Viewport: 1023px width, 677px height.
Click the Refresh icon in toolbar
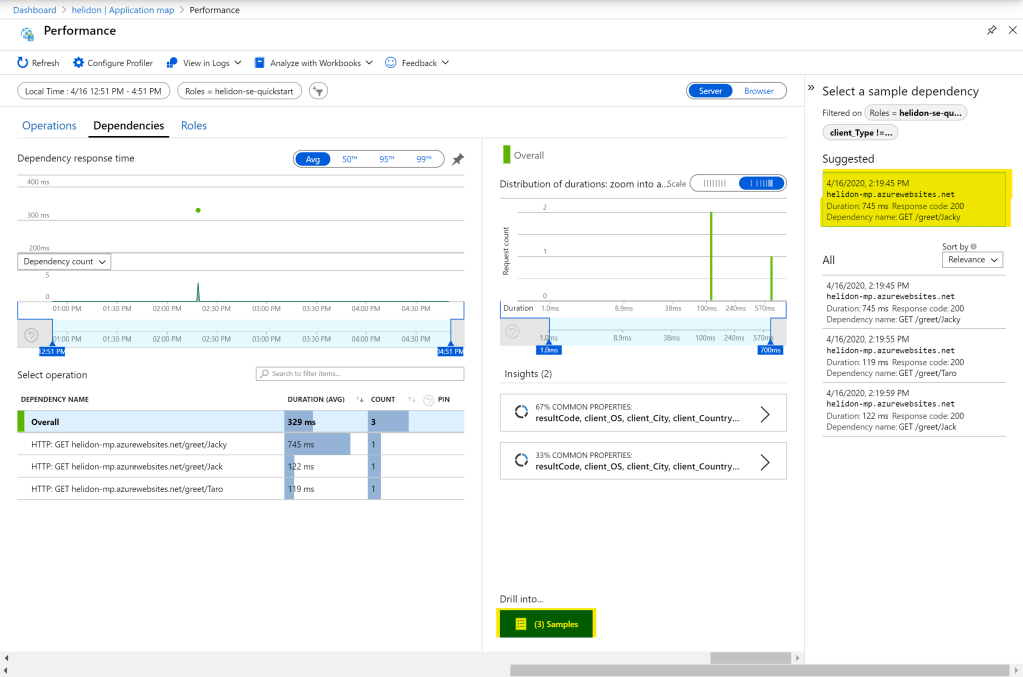[x=23, y=63]
